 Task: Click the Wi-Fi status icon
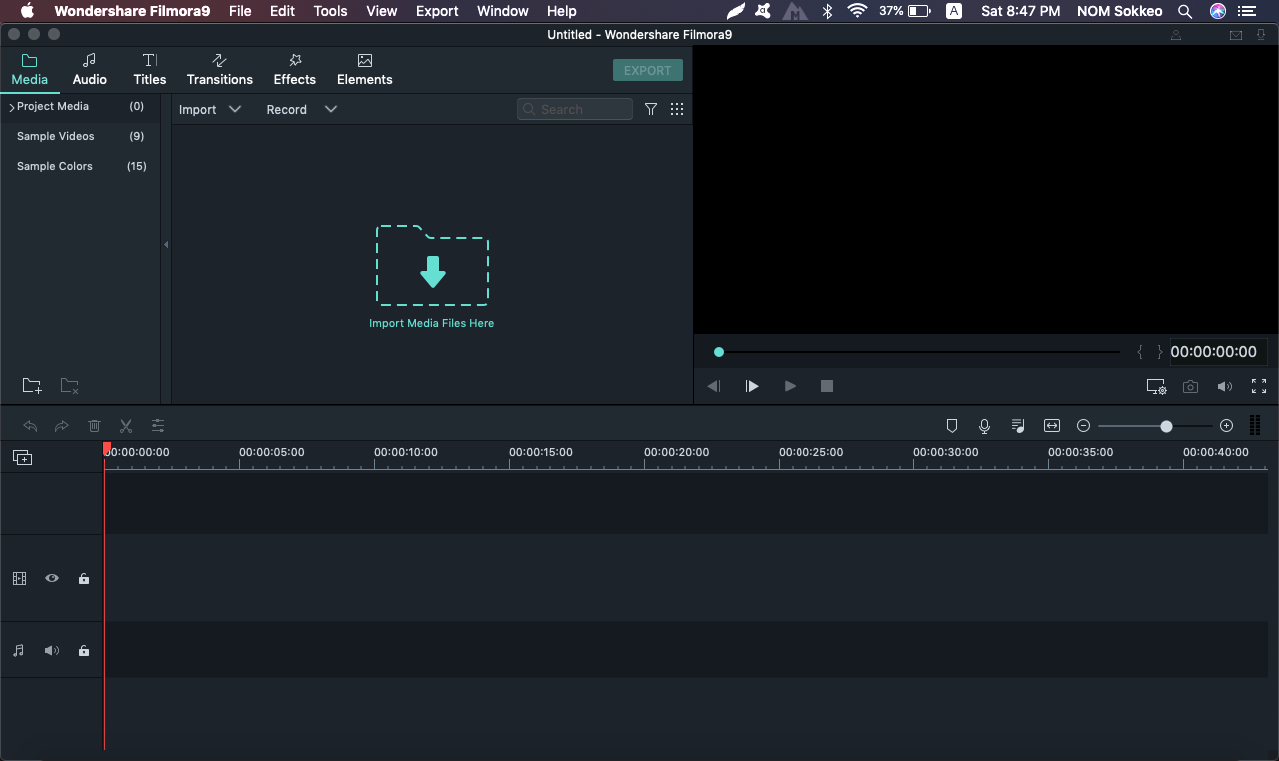(x=857, y=11)
